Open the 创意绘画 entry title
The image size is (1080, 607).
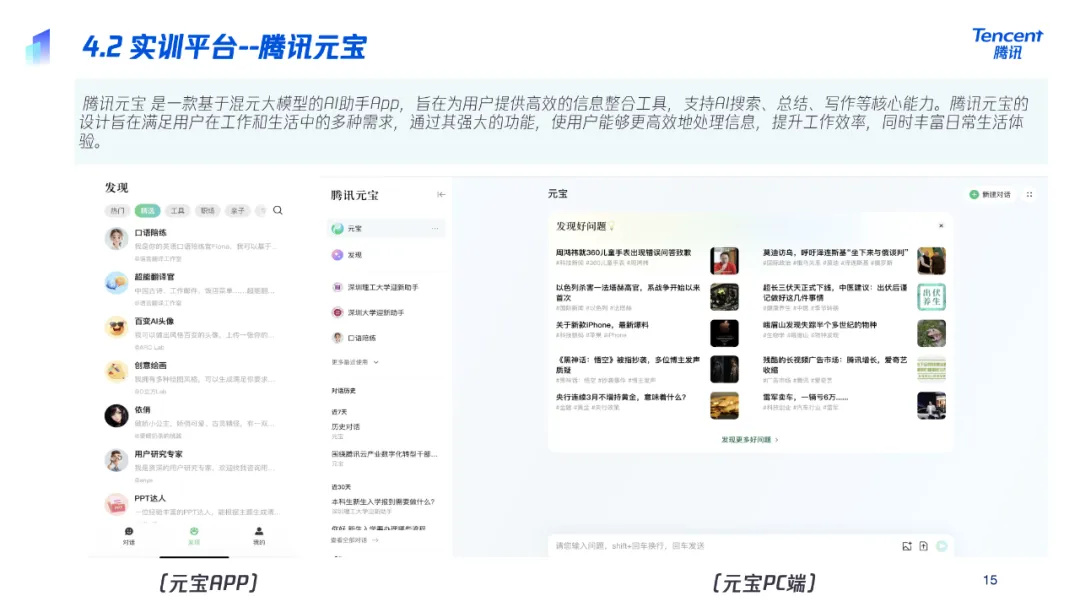point(150,365)
